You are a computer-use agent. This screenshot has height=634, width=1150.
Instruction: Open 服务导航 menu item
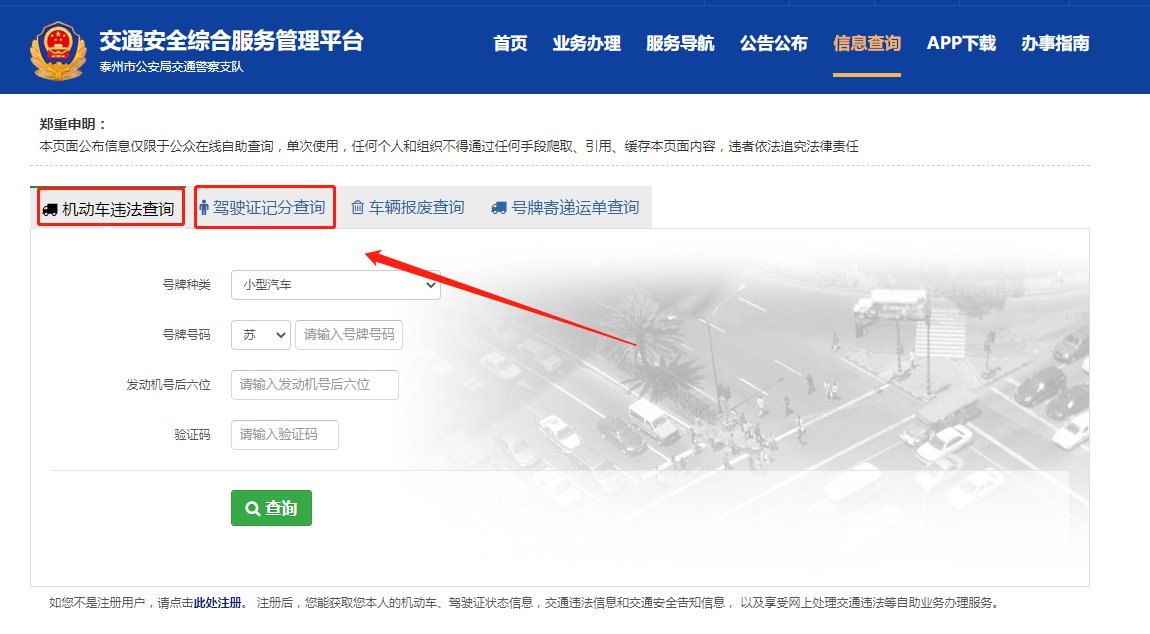(680, 43)
